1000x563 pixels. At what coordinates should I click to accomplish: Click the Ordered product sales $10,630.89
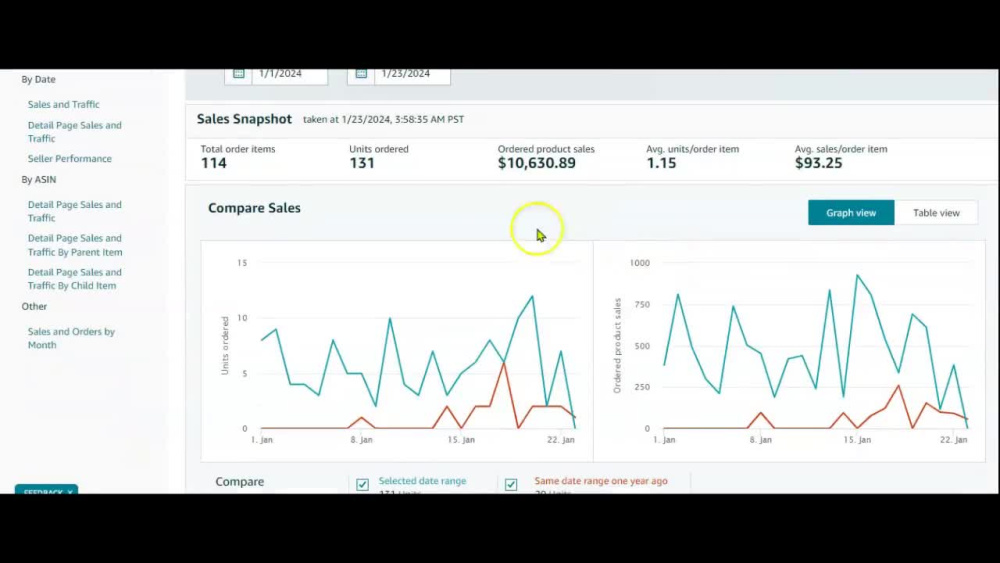[x=536, y=163]
